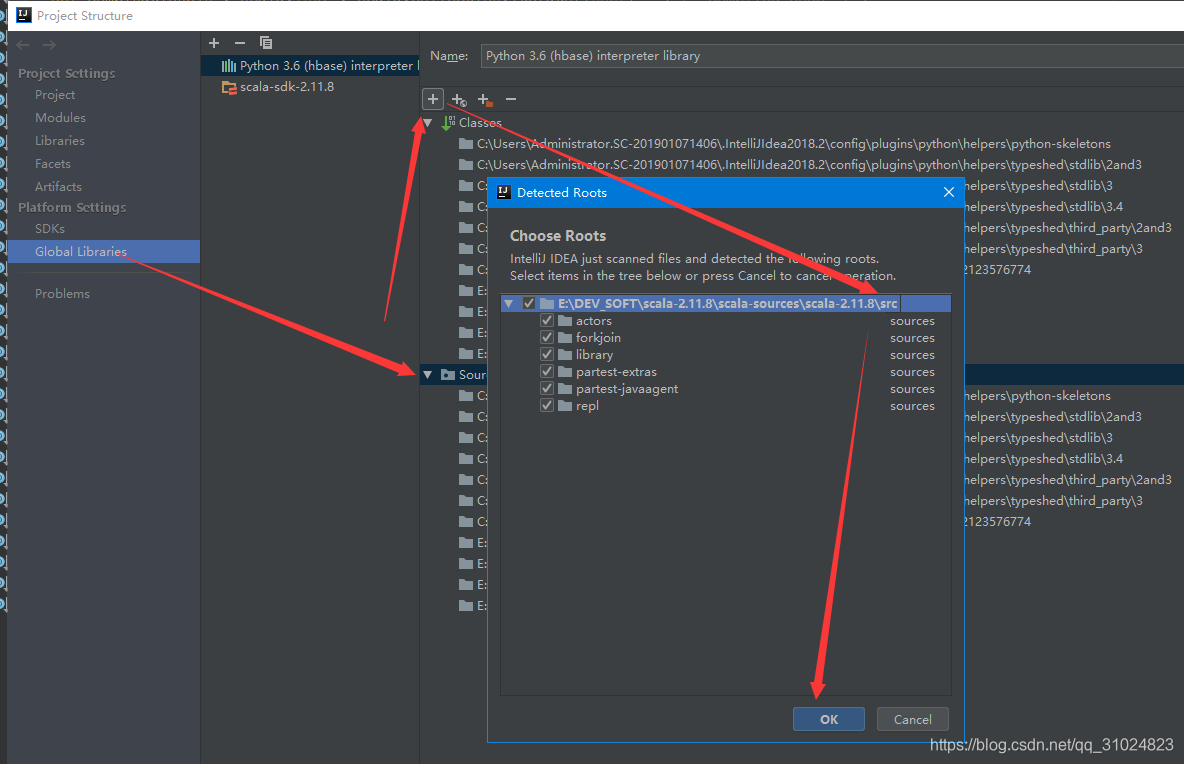
Task: Select the partest-javaagent folder row
Action: [x=726, y=389]
